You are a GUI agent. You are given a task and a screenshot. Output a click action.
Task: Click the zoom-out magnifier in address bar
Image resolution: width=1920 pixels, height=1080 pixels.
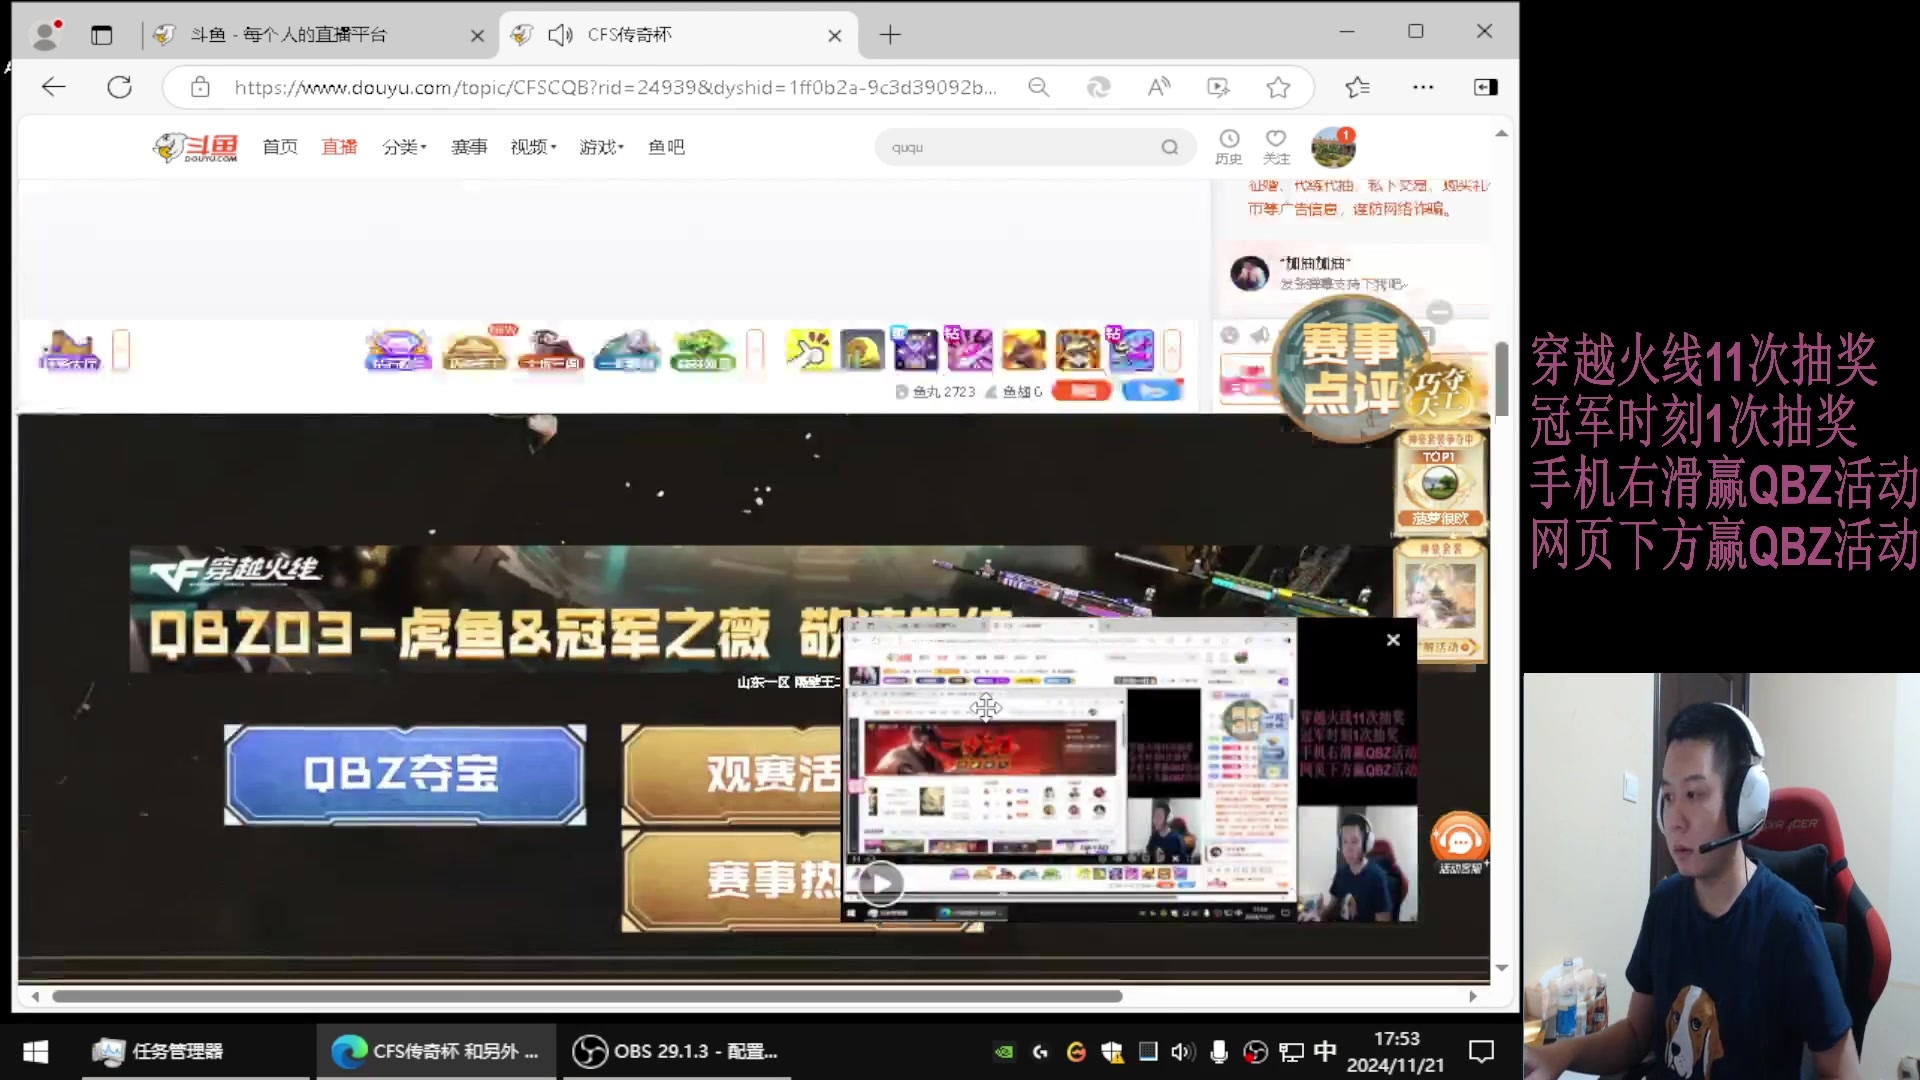coord(1039,87)
